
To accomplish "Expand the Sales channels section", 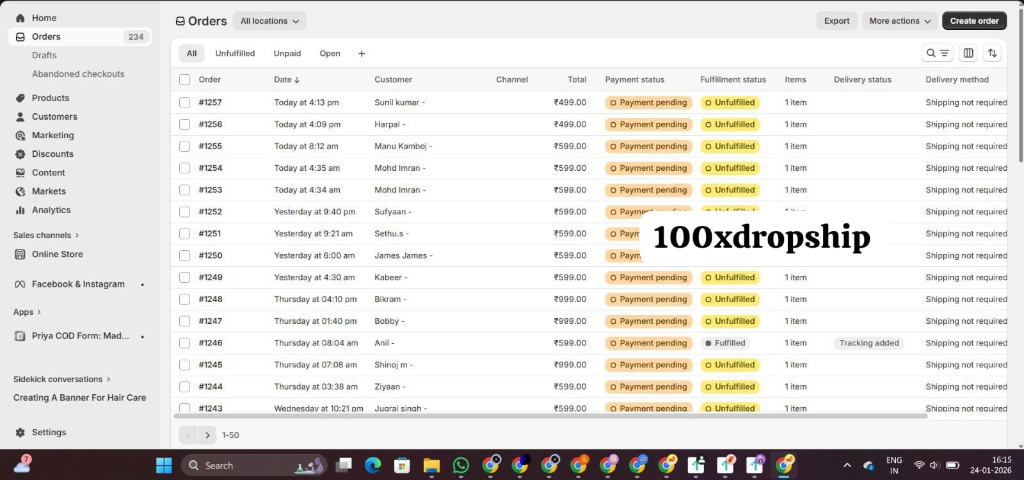I will (x=46, y=235).
